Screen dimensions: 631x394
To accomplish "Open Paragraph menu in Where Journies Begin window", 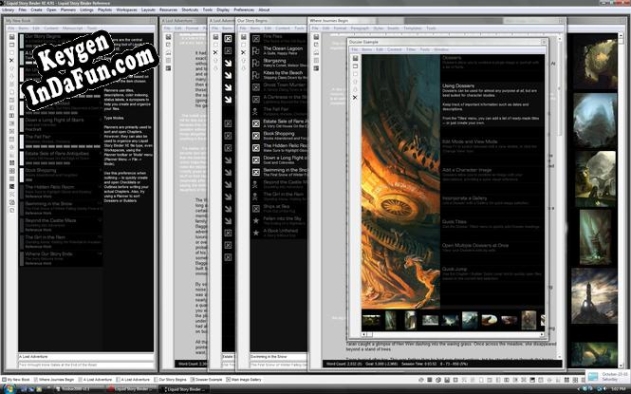I will coord(360,28).
